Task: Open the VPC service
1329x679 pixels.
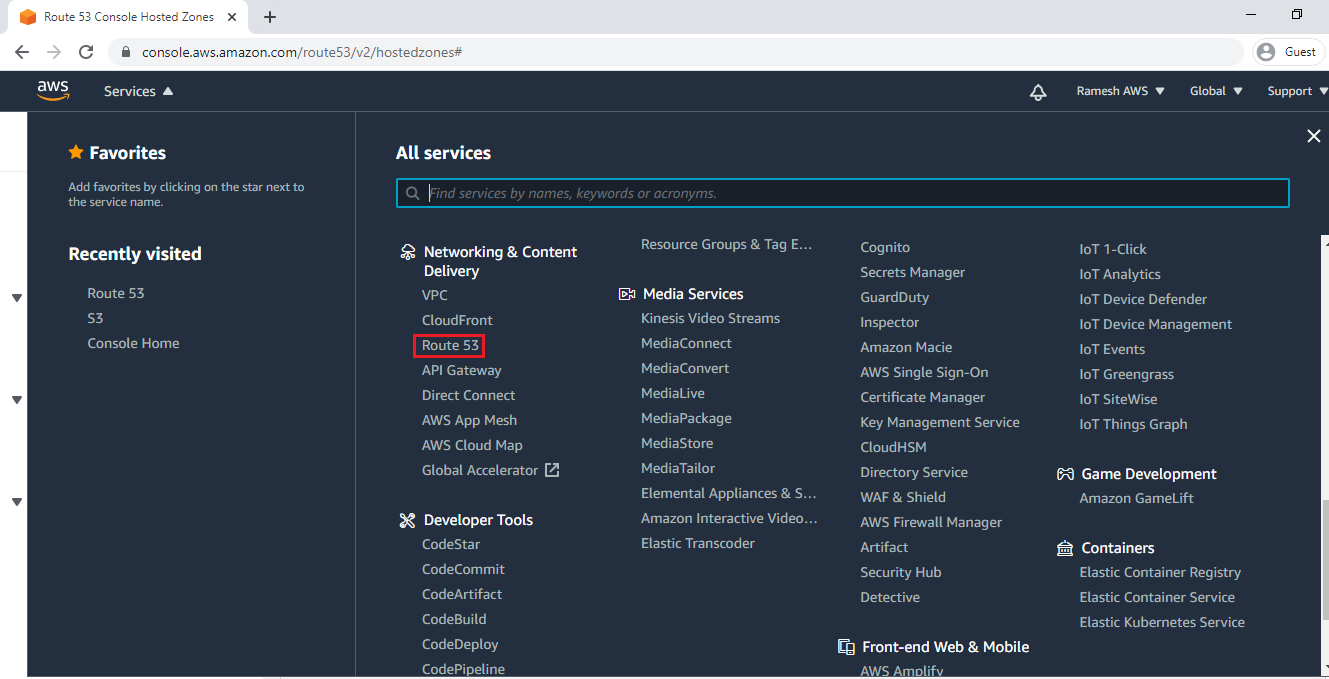Action: (435, 295)
